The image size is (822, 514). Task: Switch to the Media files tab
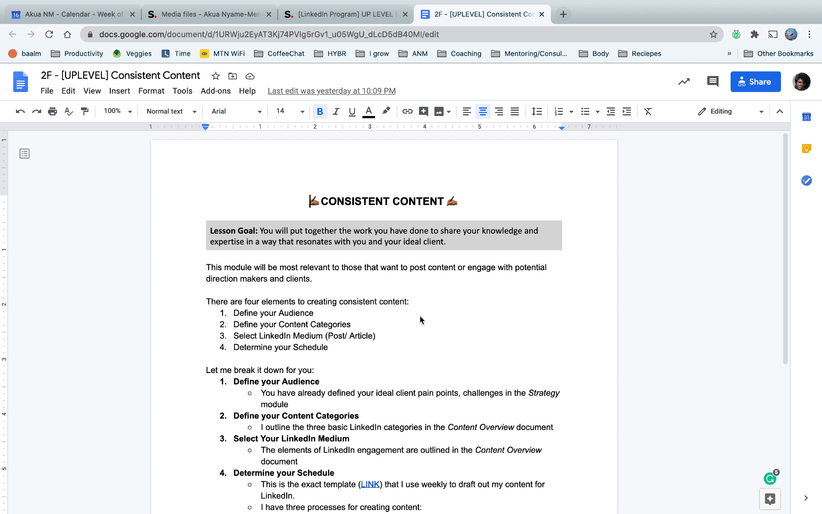click(209, 14)
